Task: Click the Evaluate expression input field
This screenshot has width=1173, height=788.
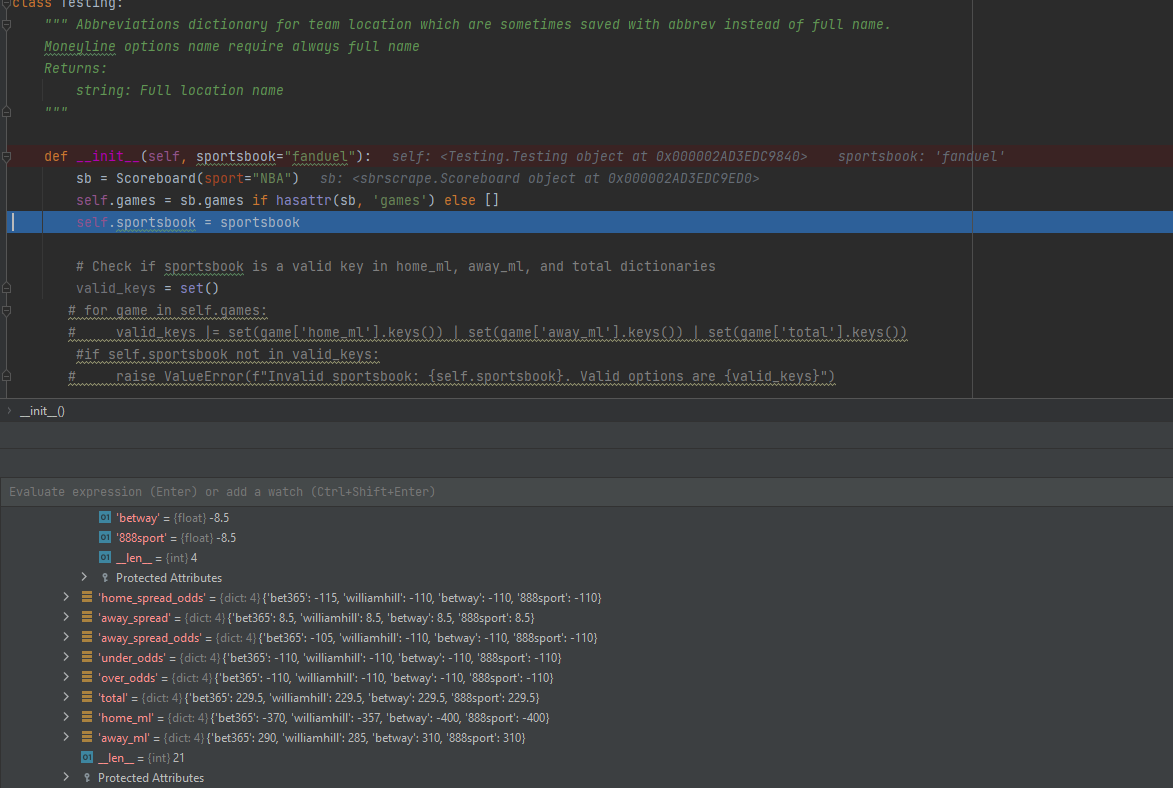Action: coord(586,492)
